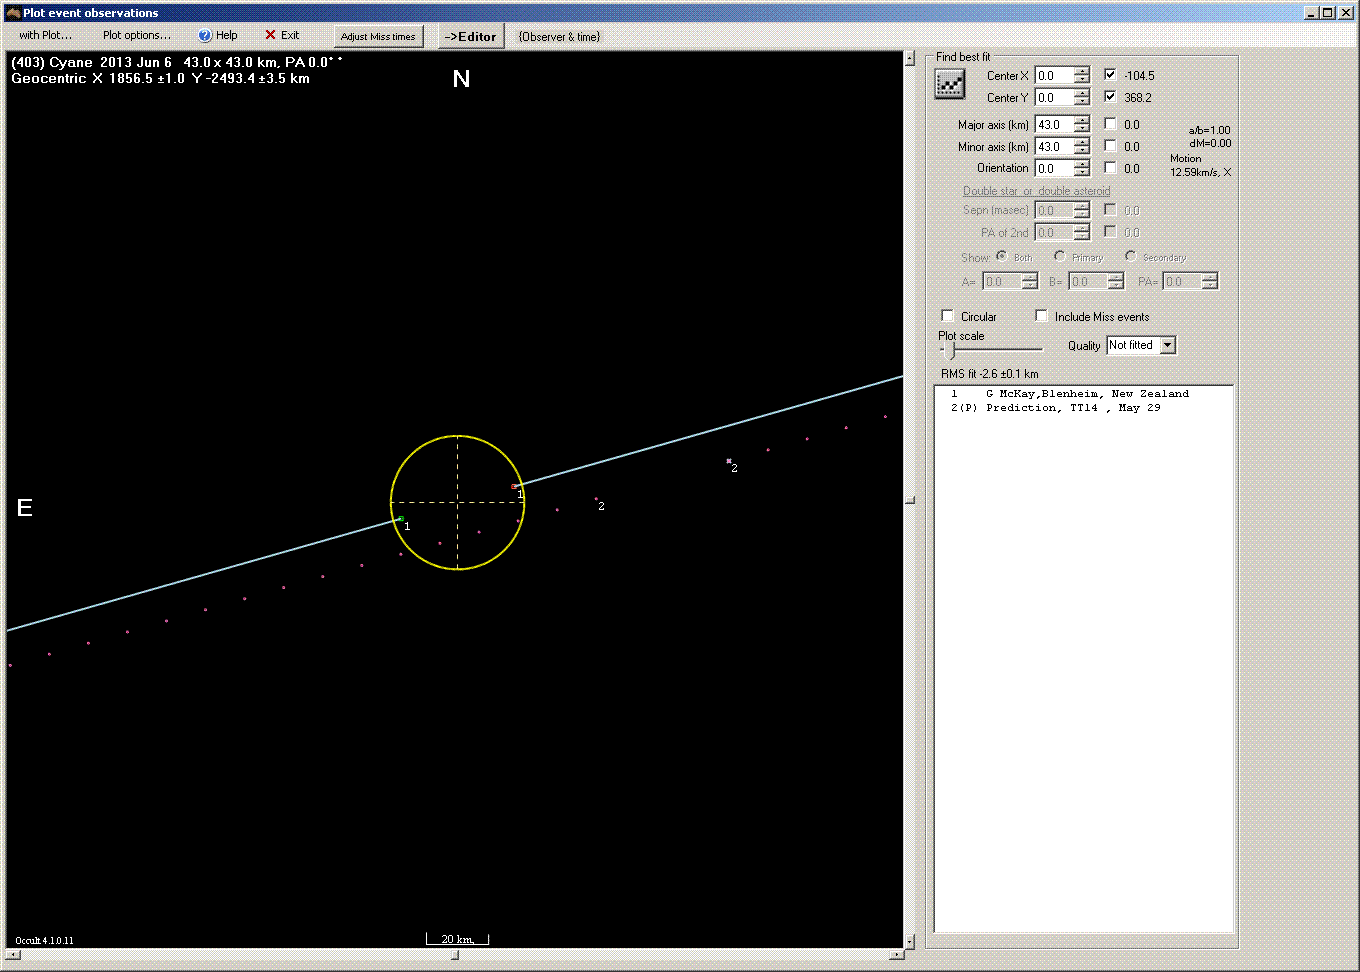Click the vertical scrollbar down arrow of the plot
This screenshot has width=1360, height=972.
click(x=909, y=941)
